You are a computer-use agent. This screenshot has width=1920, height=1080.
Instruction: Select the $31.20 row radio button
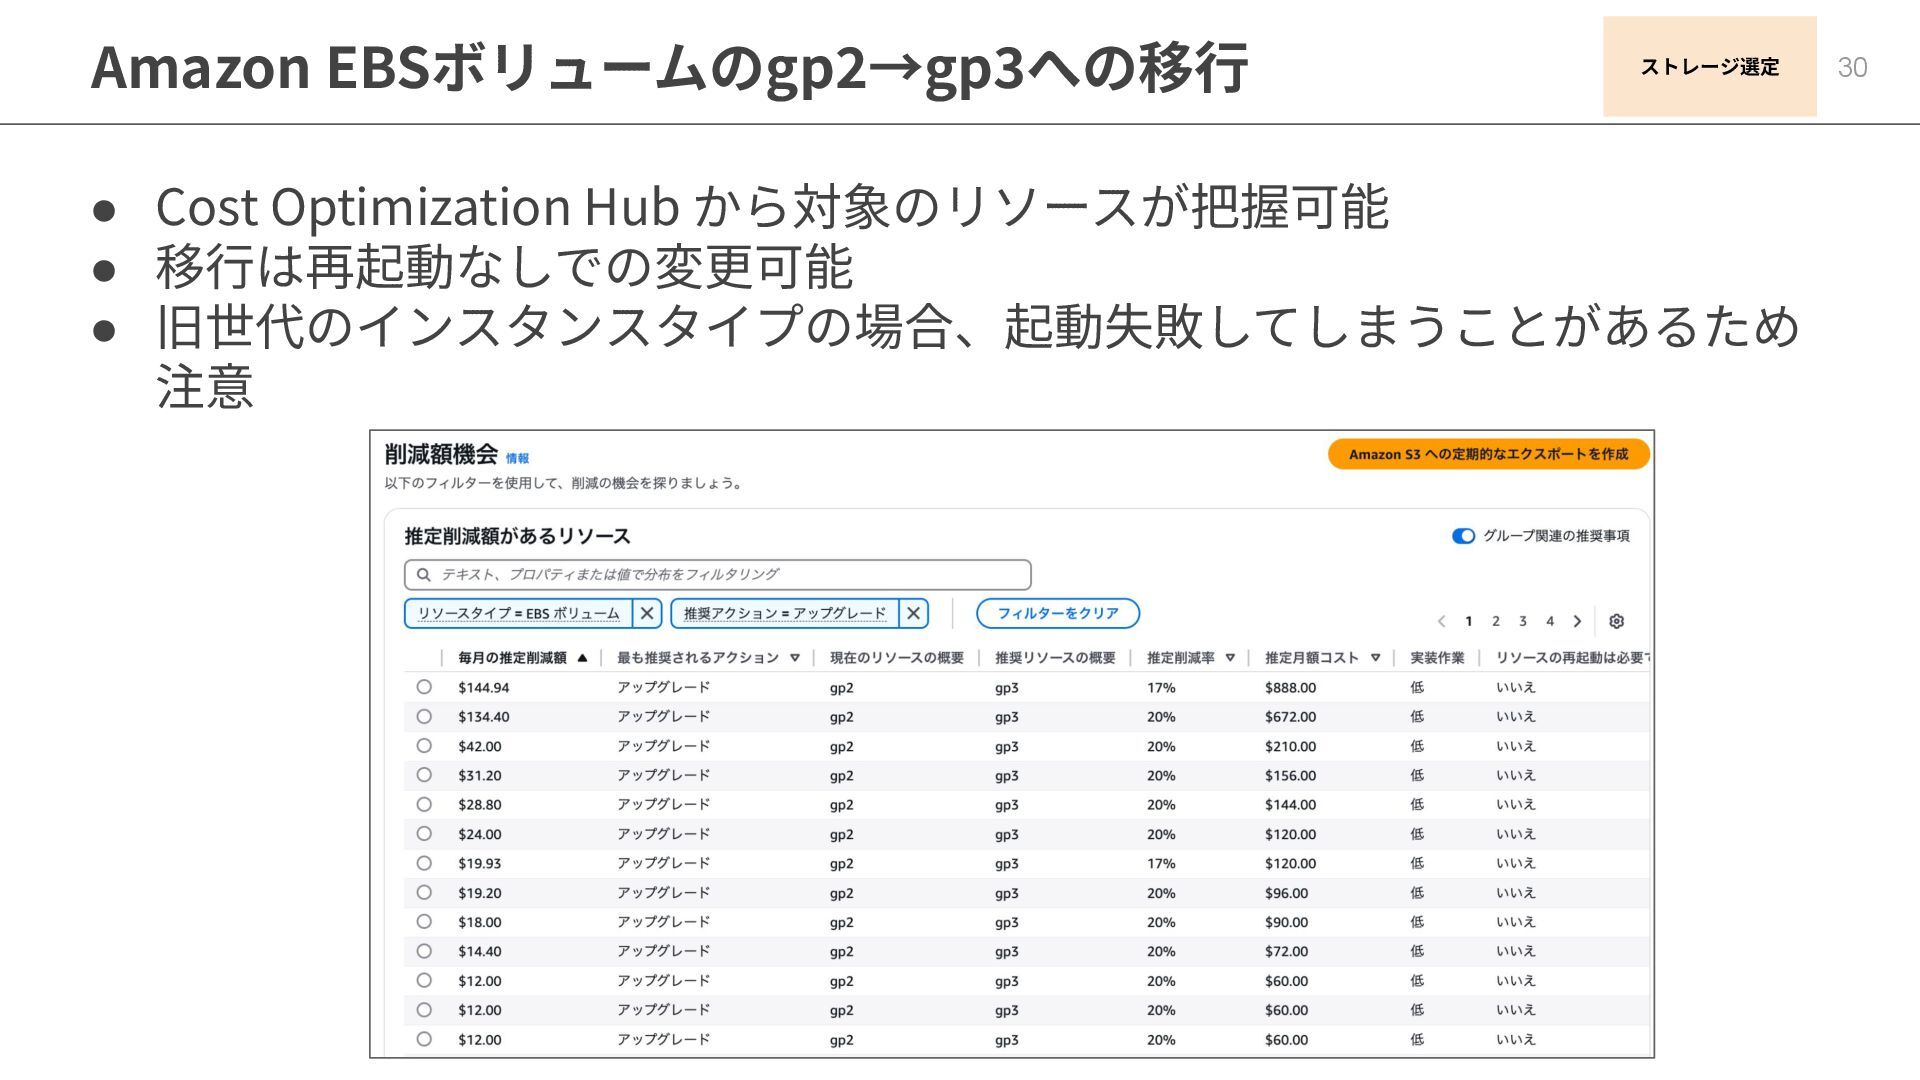424,775
